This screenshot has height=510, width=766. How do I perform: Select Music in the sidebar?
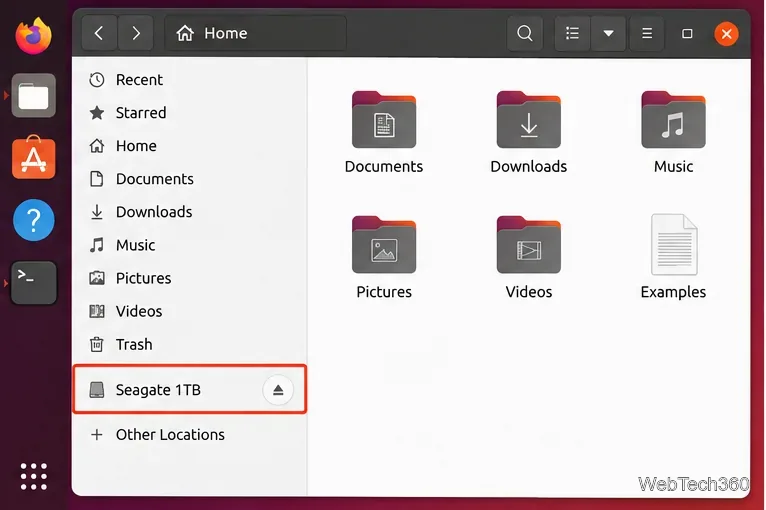coord(190,245)
